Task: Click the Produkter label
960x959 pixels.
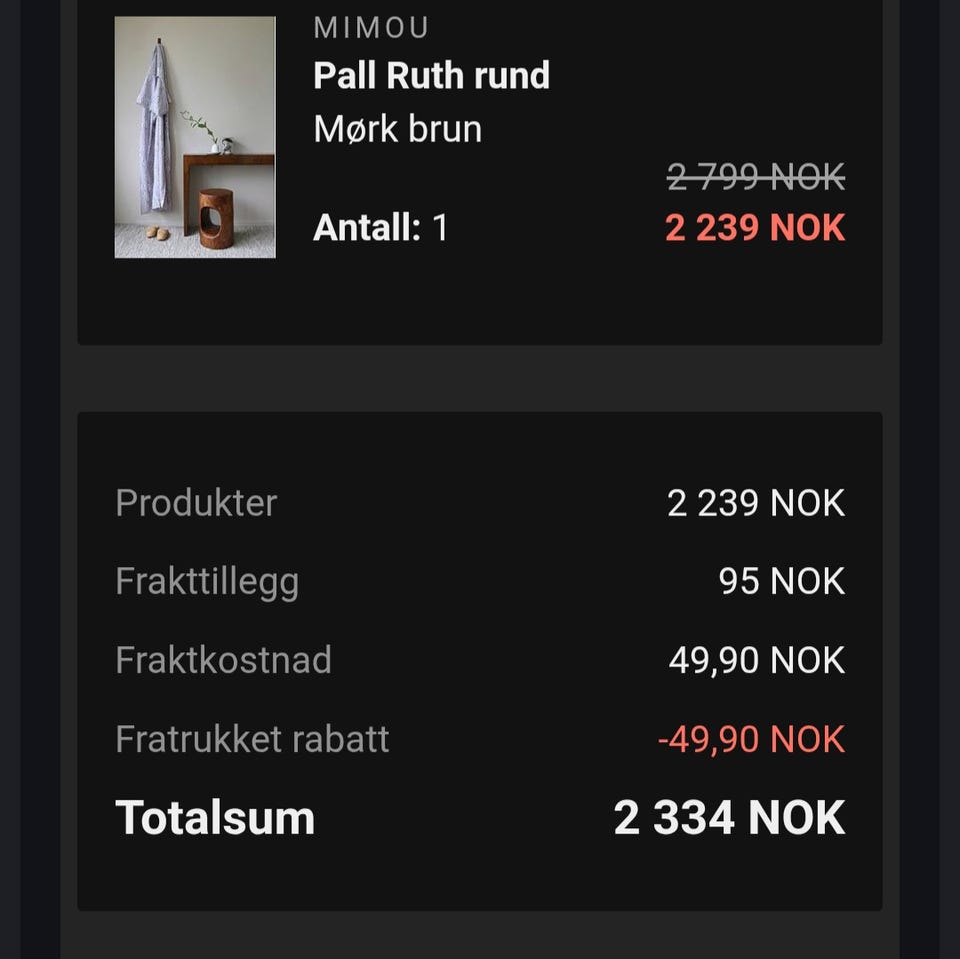Action: [x=196, y=503]
